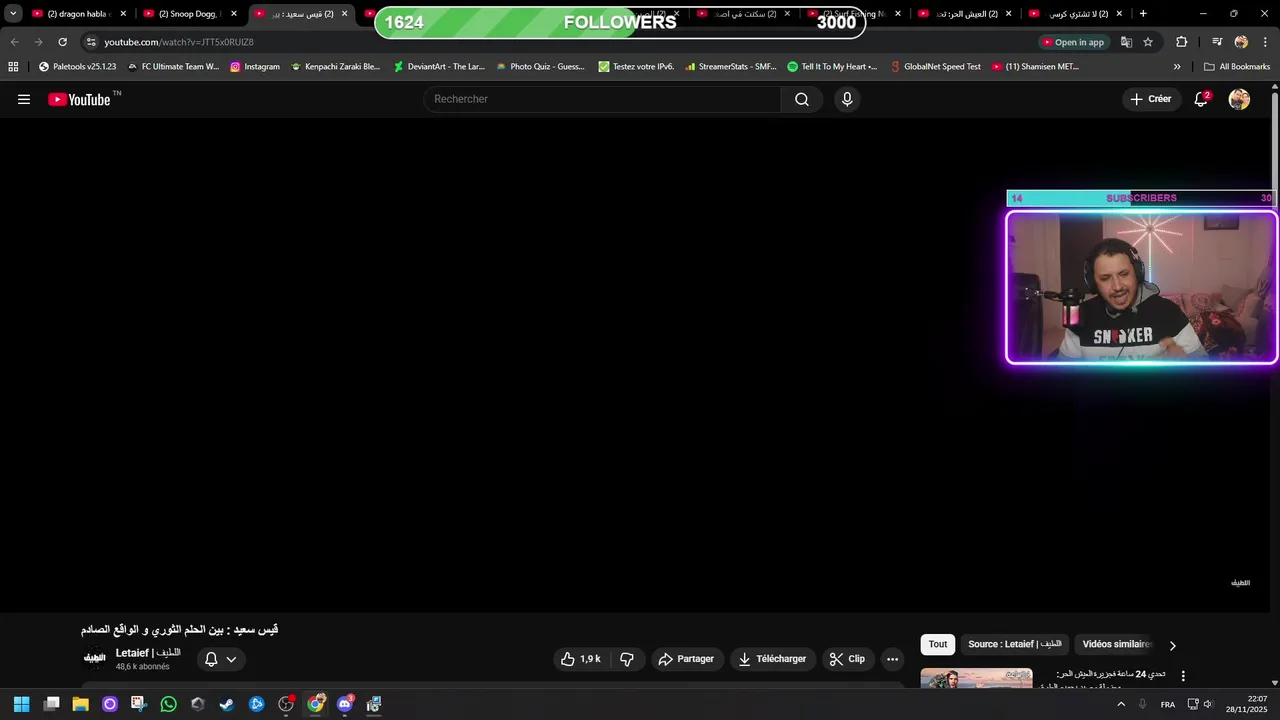Click the address bar URL
The image size is (1280, 720).
179,42
